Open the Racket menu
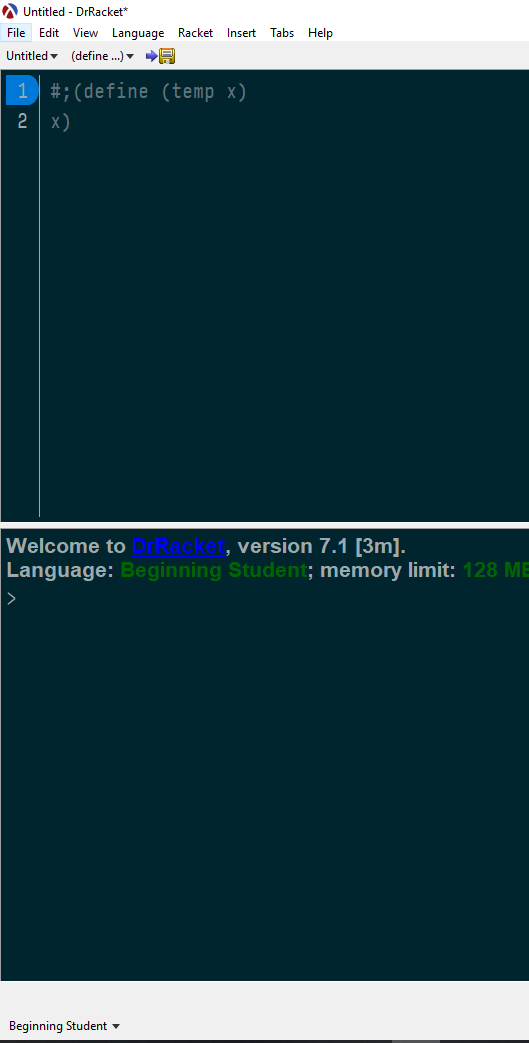 196,33
